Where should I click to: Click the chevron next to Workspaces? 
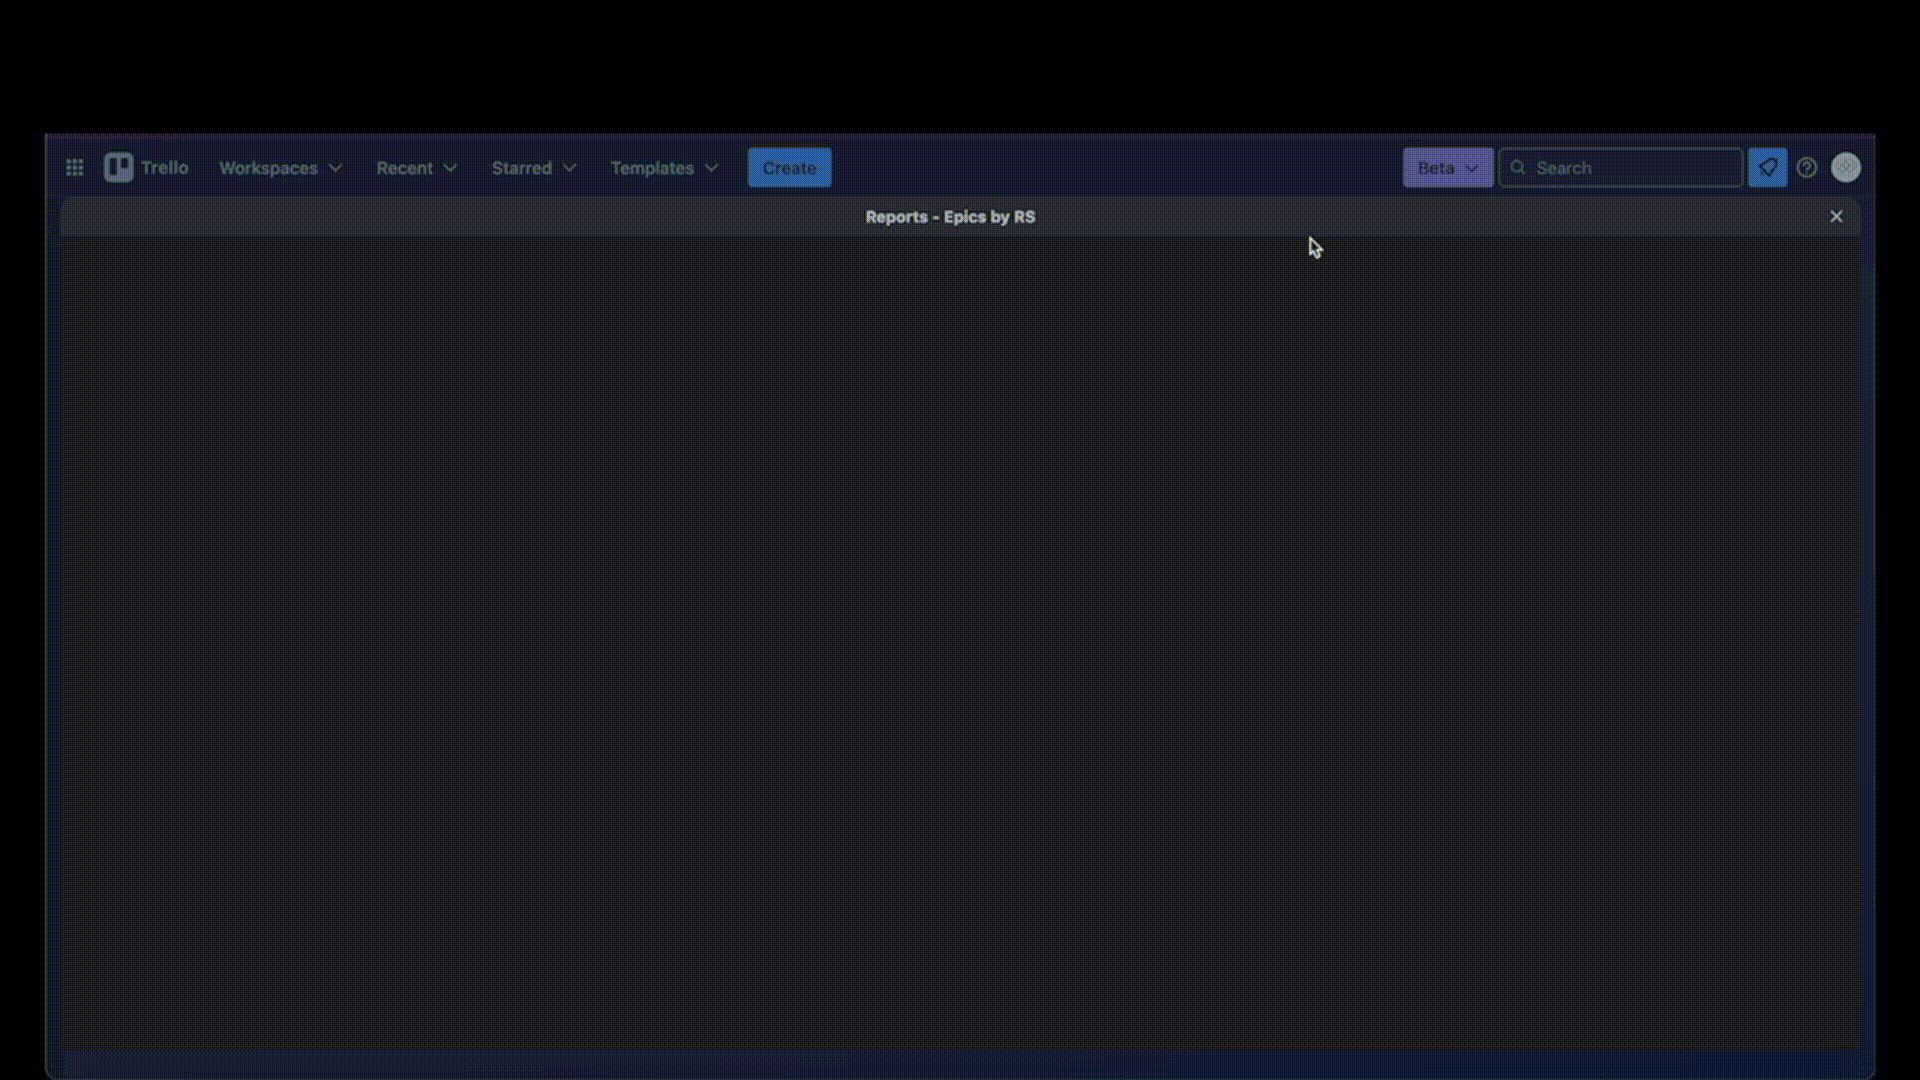tap(335, 168)
